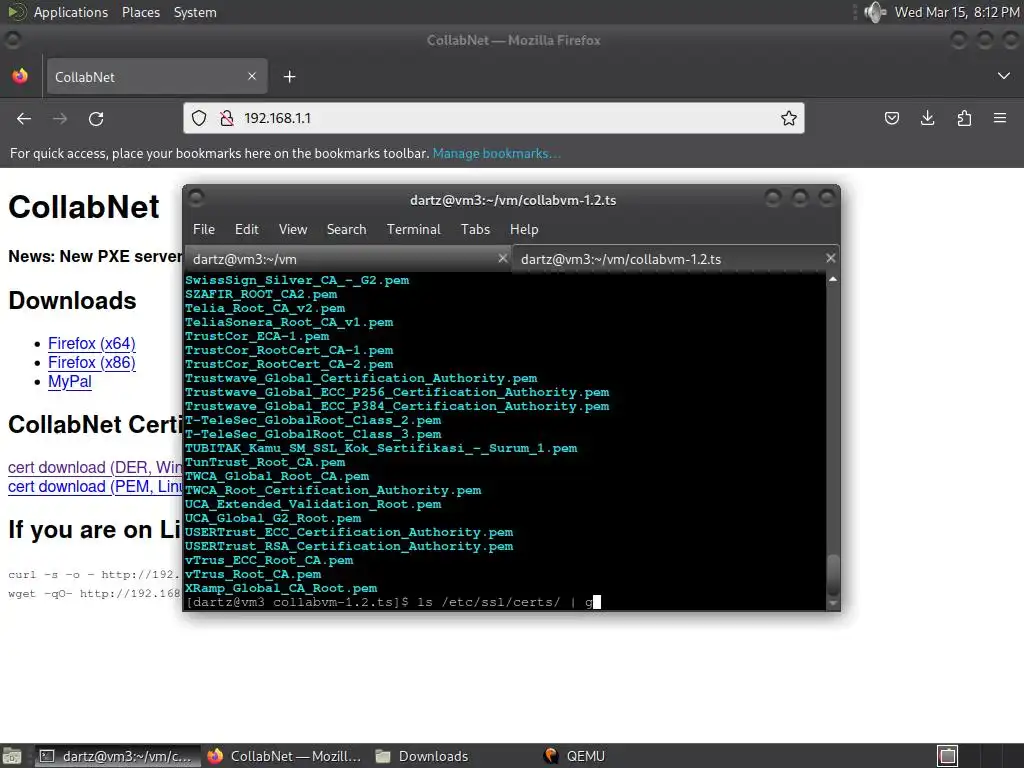Viewport: 1024px width, 768px height.
Task: Close the CollabNet browser tab
Action: [x=252, y=76]
